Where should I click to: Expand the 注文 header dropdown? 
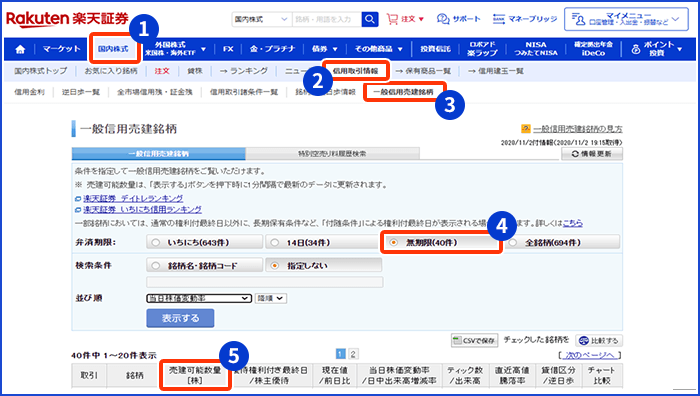[421, 19]
